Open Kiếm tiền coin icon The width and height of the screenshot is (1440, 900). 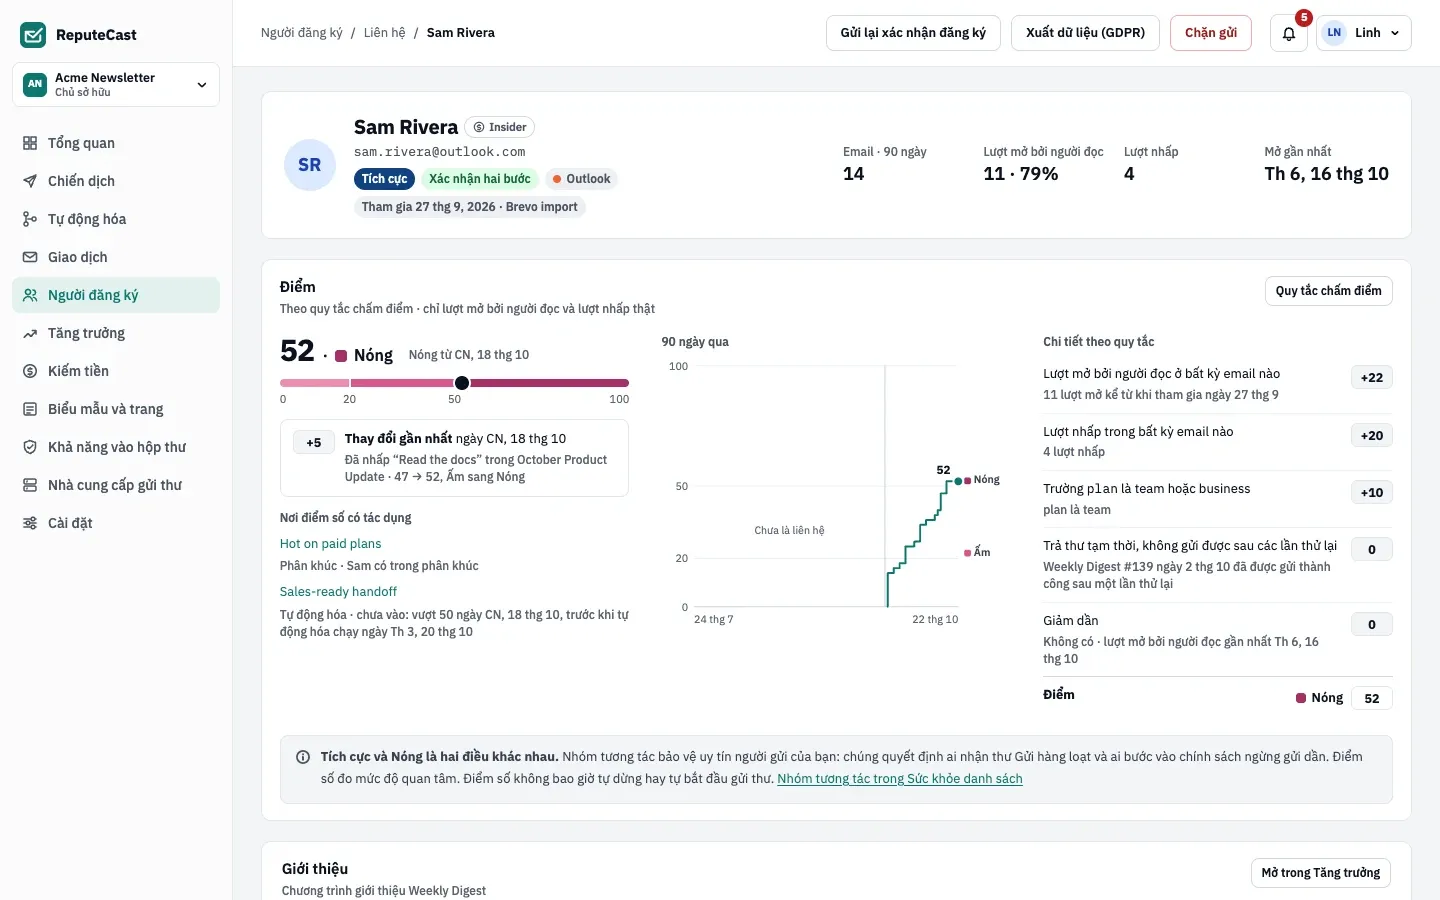[30, 371]
